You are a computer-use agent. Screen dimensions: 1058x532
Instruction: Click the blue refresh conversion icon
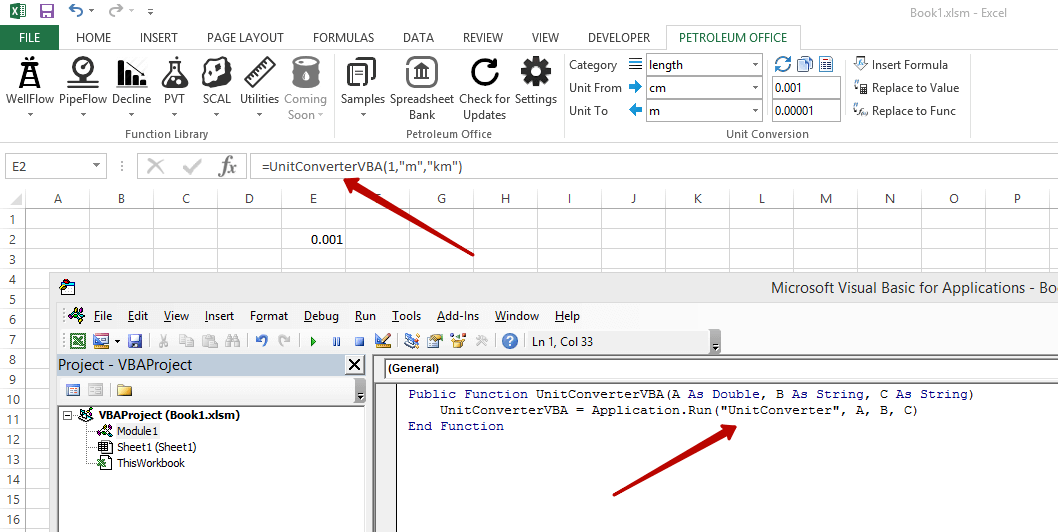783,64
